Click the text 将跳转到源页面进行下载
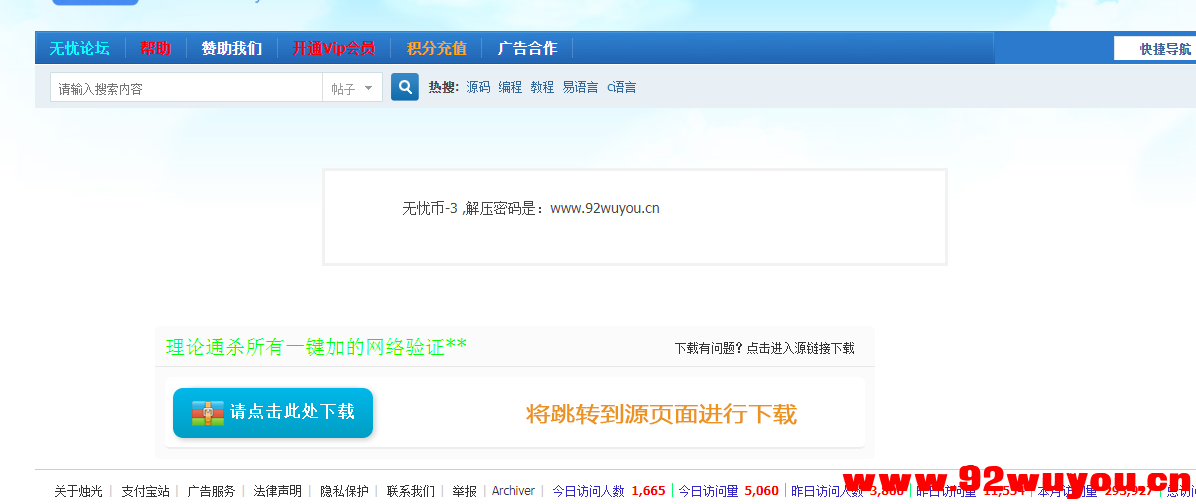This screenshot has width=1196, height=504. coord(661,414)
